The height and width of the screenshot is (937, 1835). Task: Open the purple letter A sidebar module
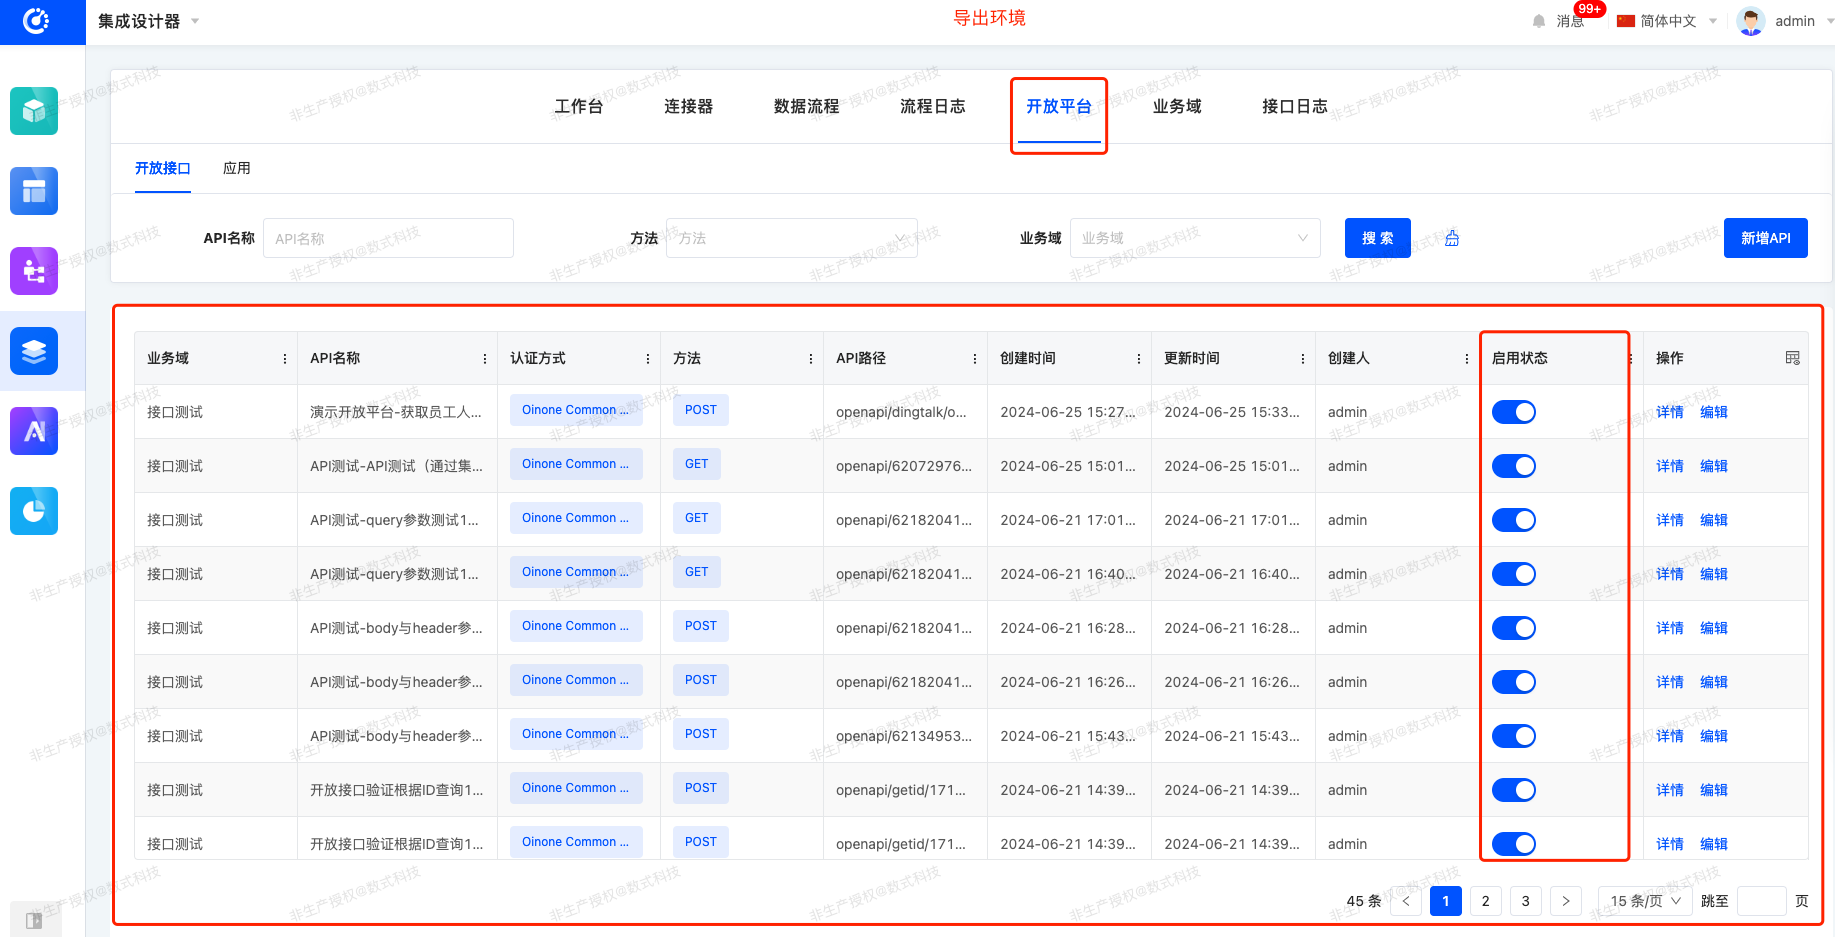click(x=34, y=431)
